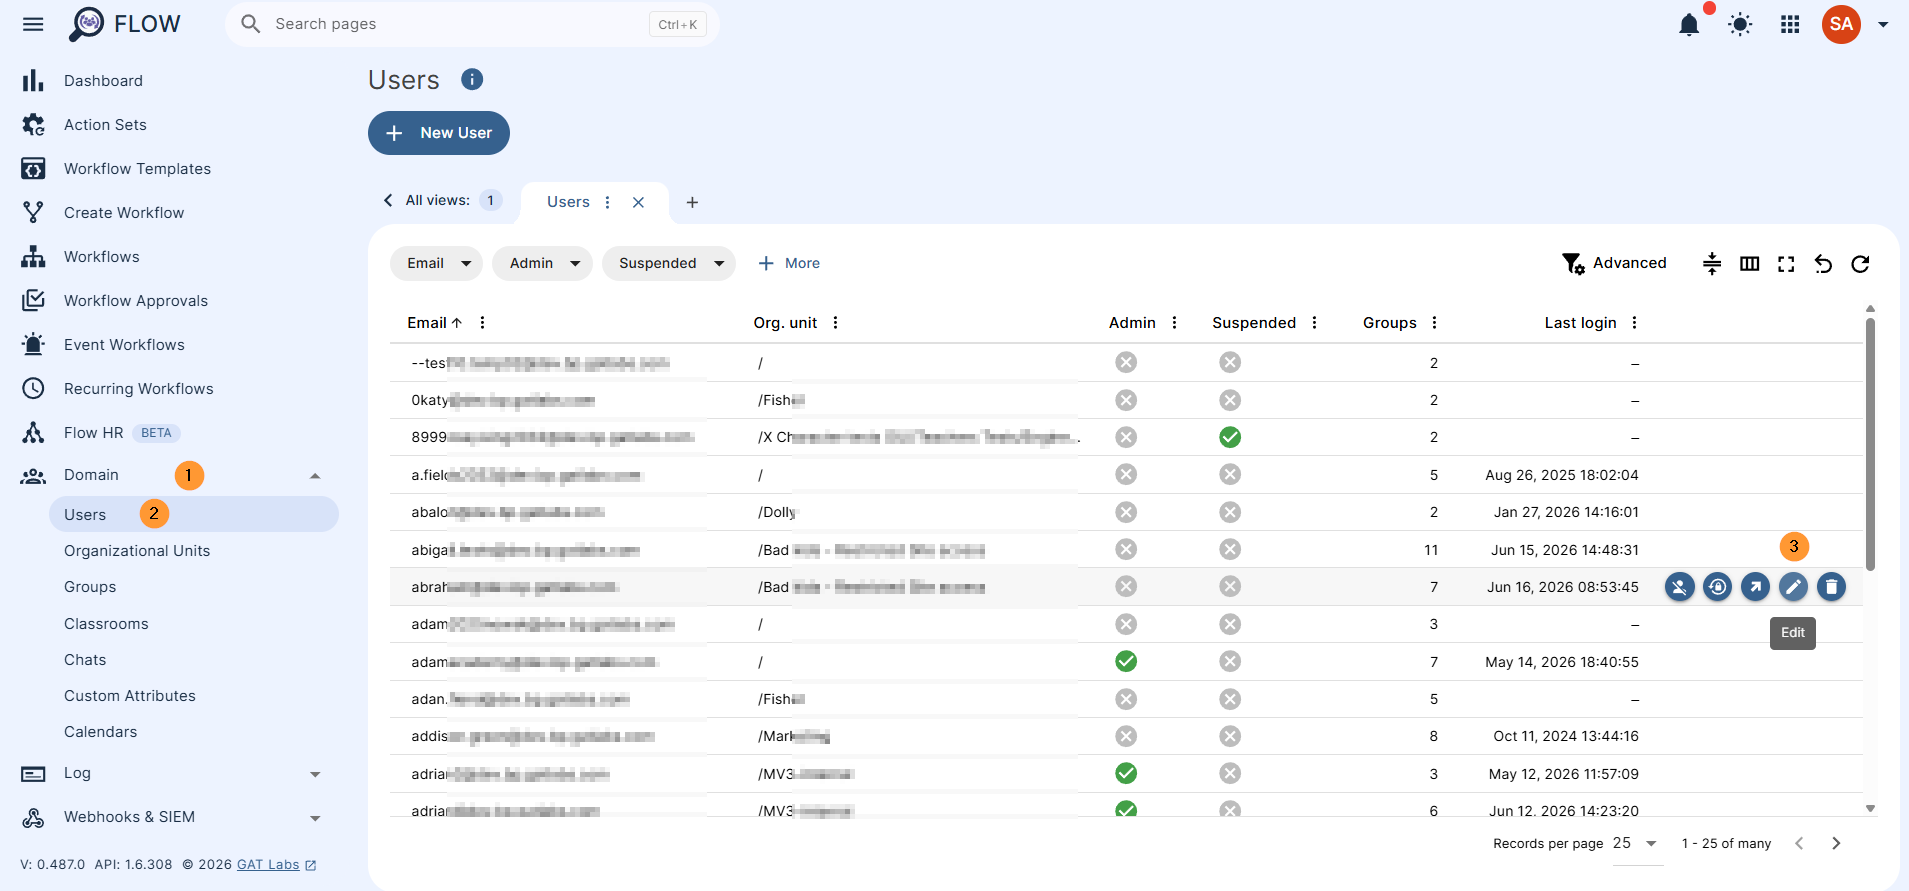Image resolution: width=1909 pixels, height=891 pixels.
Task: Go to next page of users
Action: (1836, 843)
